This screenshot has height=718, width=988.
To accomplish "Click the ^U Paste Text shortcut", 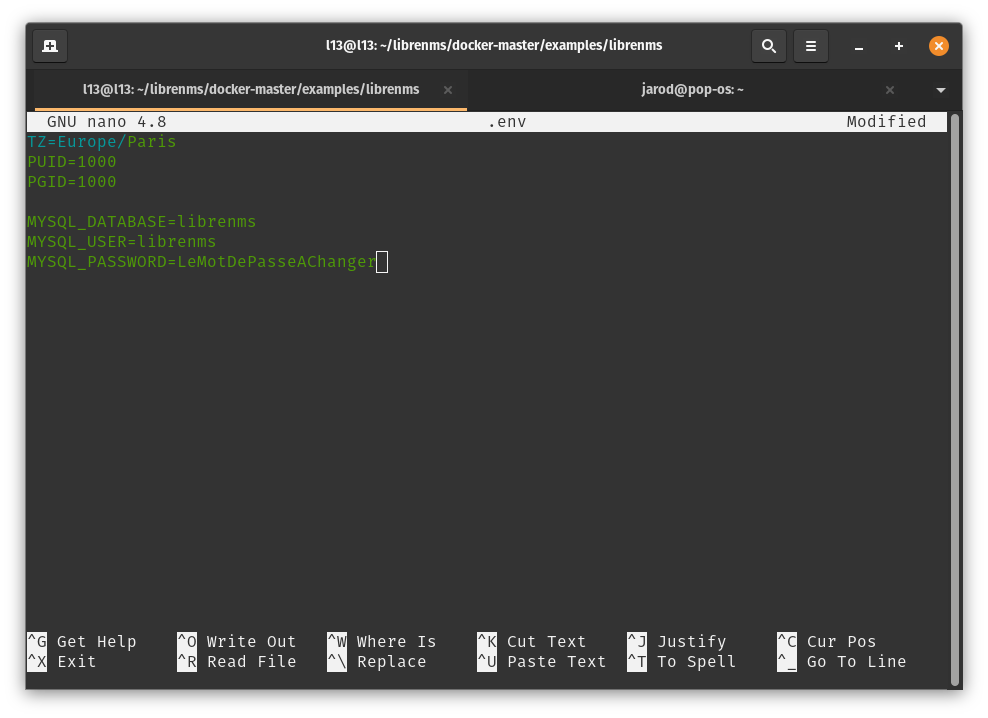I will (542, 662).
